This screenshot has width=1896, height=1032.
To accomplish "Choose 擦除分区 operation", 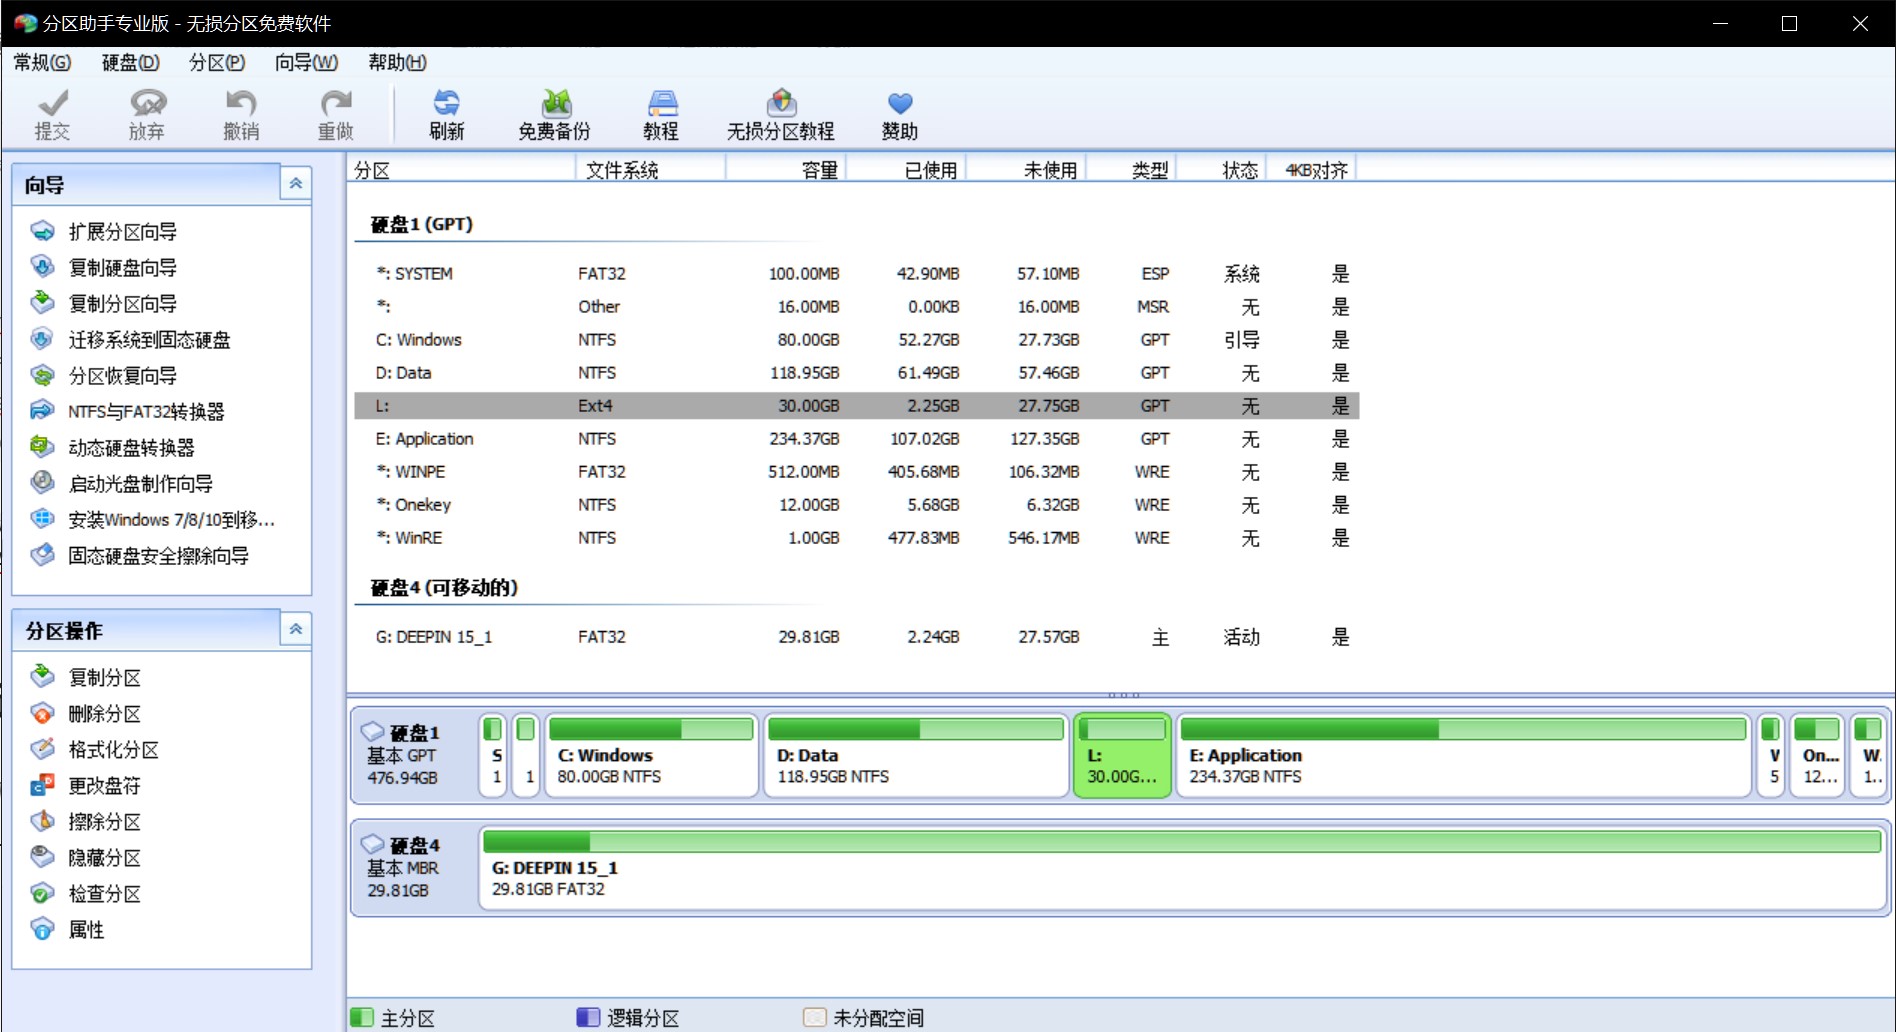I will [x=86, y=822].
